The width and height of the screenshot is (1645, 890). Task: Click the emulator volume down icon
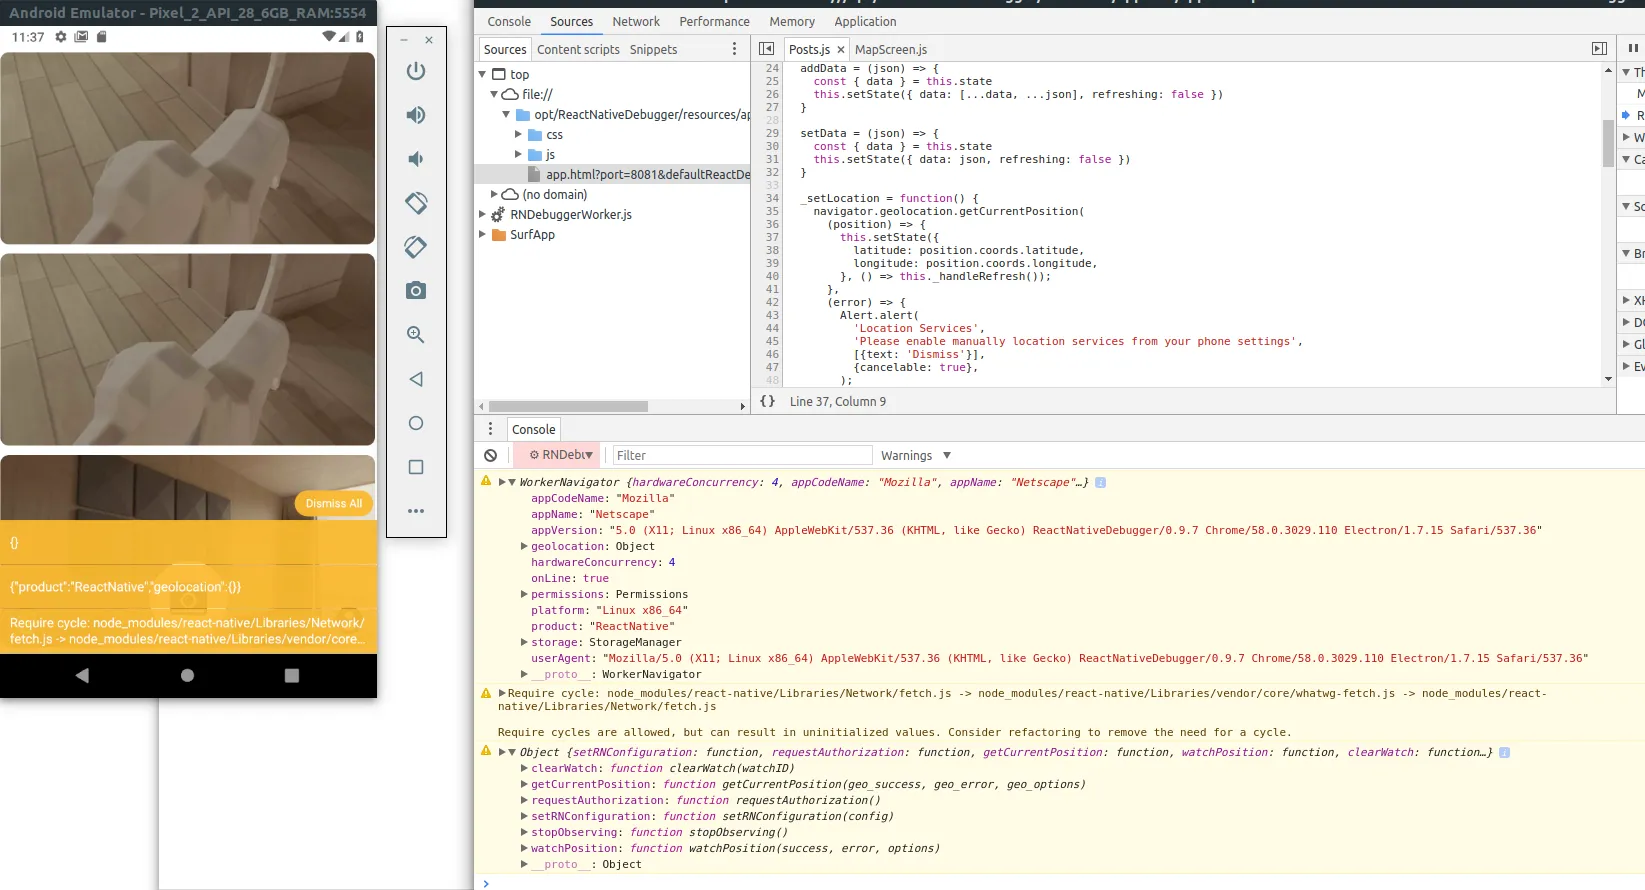(x=416, y=159)
